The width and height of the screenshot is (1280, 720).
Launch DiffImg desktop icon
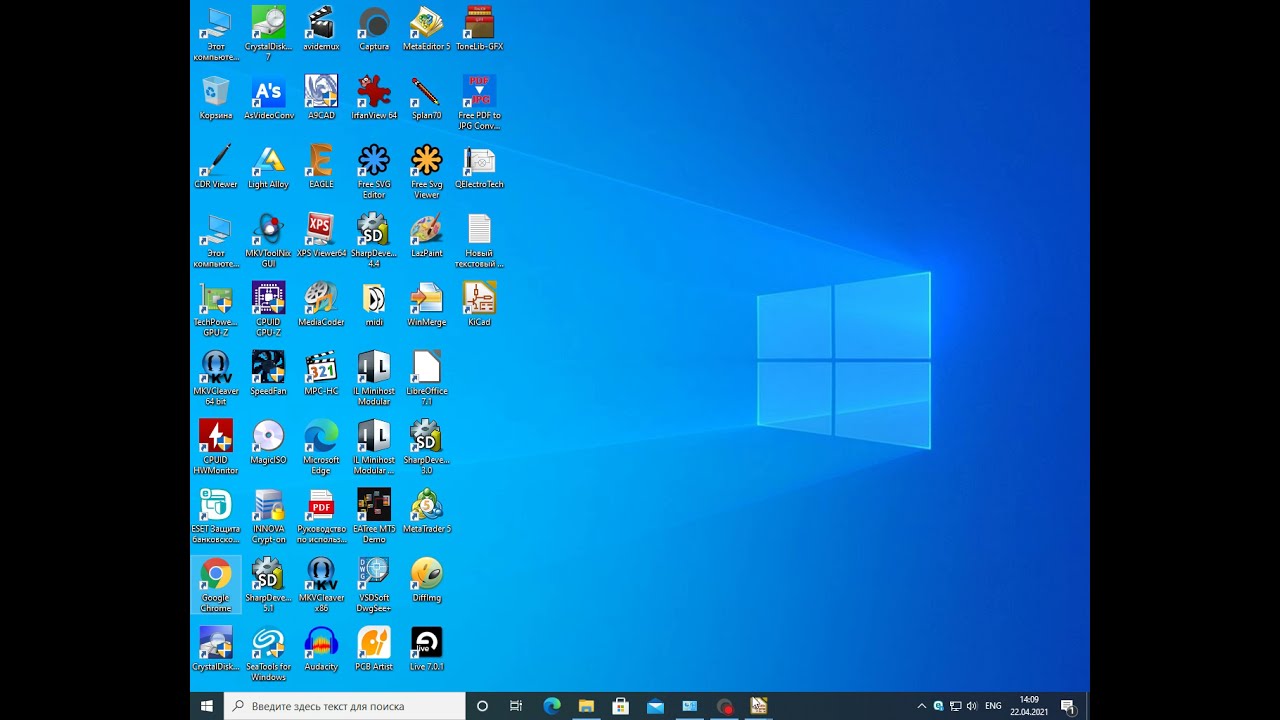point(427,581)
